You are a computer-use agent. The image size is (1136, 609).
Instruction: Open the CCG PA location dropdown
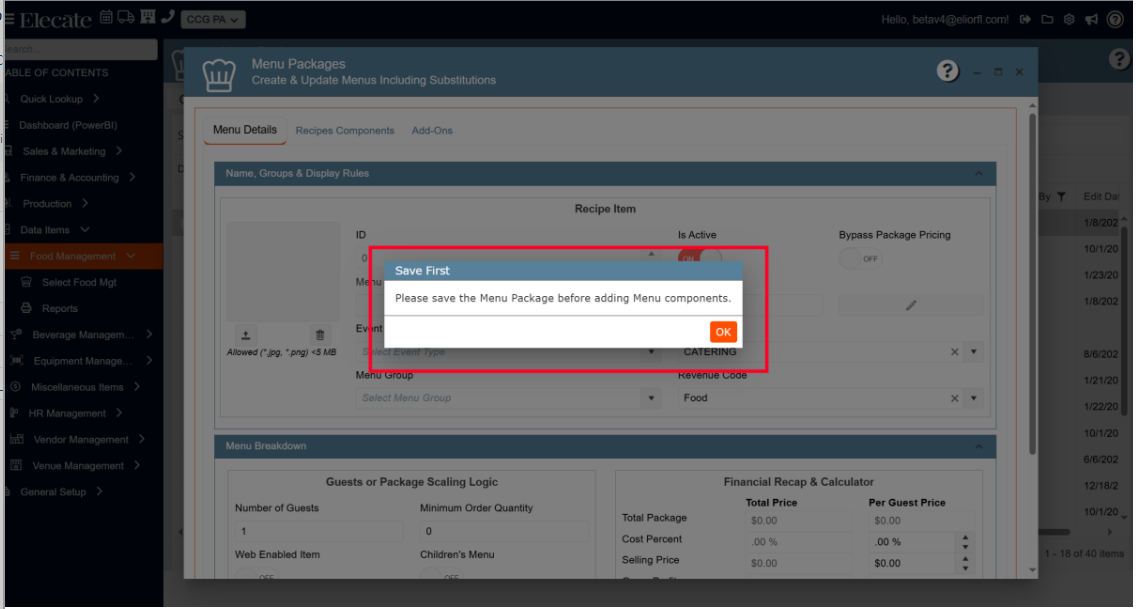point(212,20)
